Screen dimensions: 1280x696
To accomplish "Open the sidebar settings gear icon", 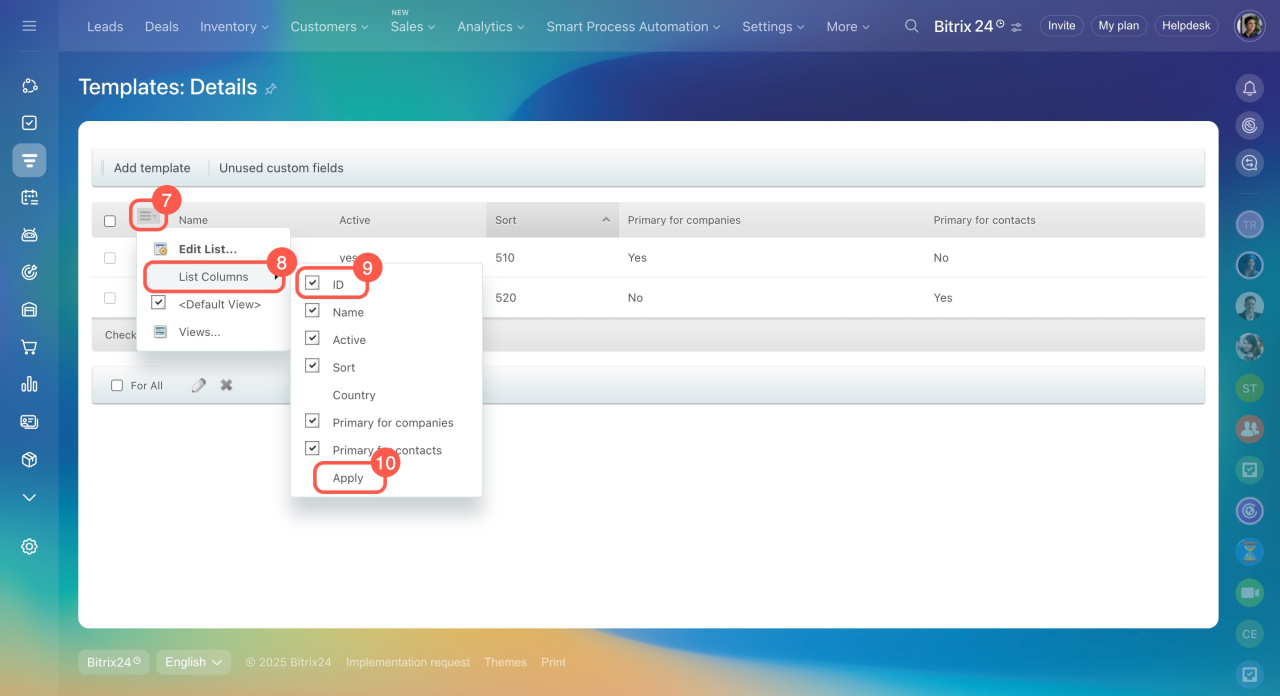I will tap(29, 546).
